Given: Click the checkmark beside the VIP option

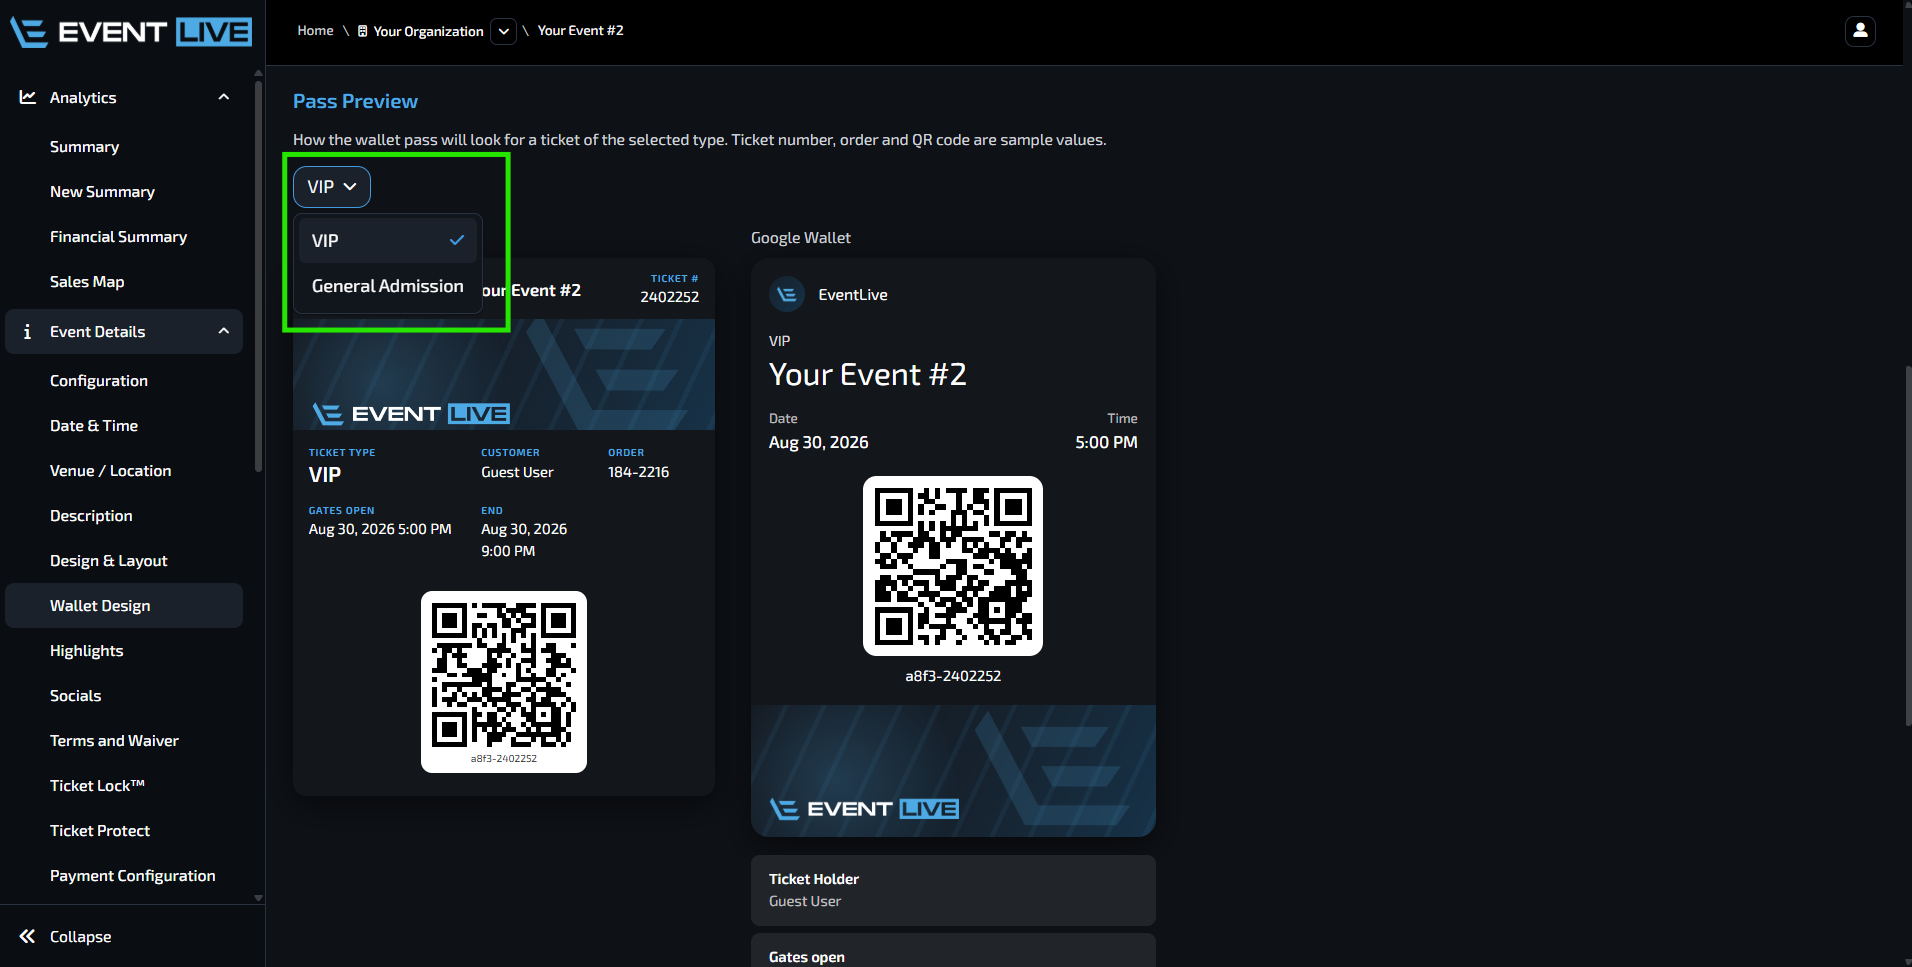Looking at the screenshot, I should (457, 240).
